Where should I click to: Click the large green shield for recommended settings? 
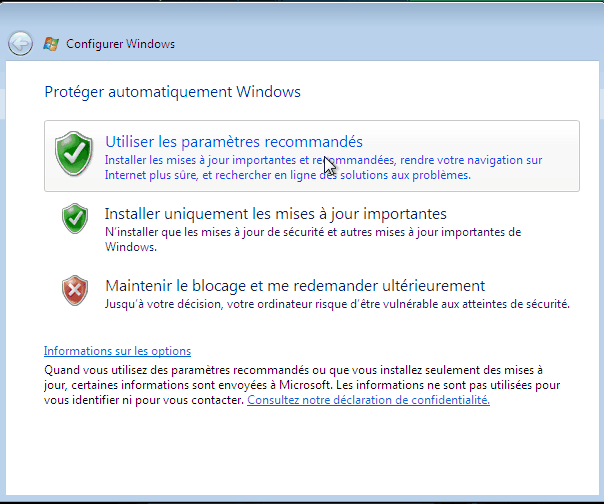tap(74, 154)
